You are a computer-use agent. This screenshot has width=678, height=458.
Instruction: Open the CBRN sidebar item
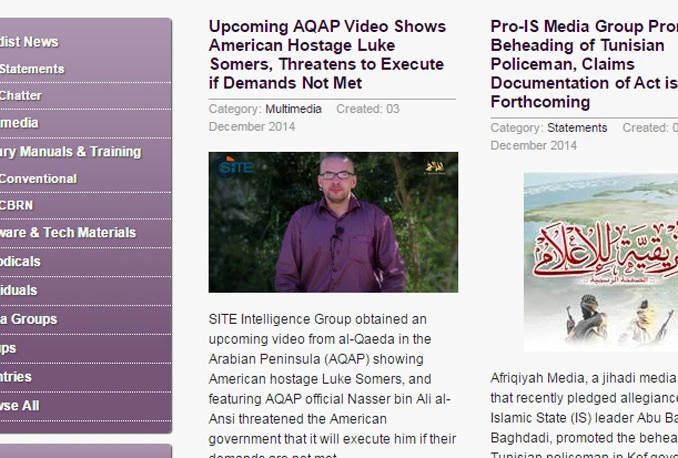(x=16, y=205)
